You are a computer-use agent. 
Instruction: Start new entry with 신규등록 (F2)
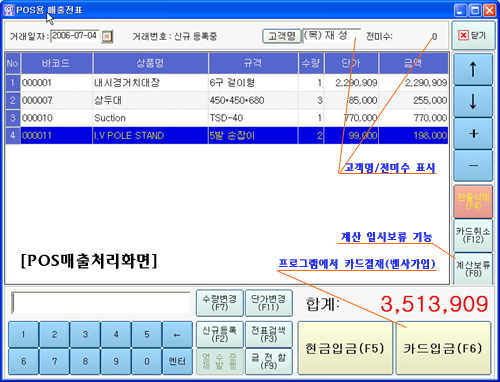pos(219,334)
